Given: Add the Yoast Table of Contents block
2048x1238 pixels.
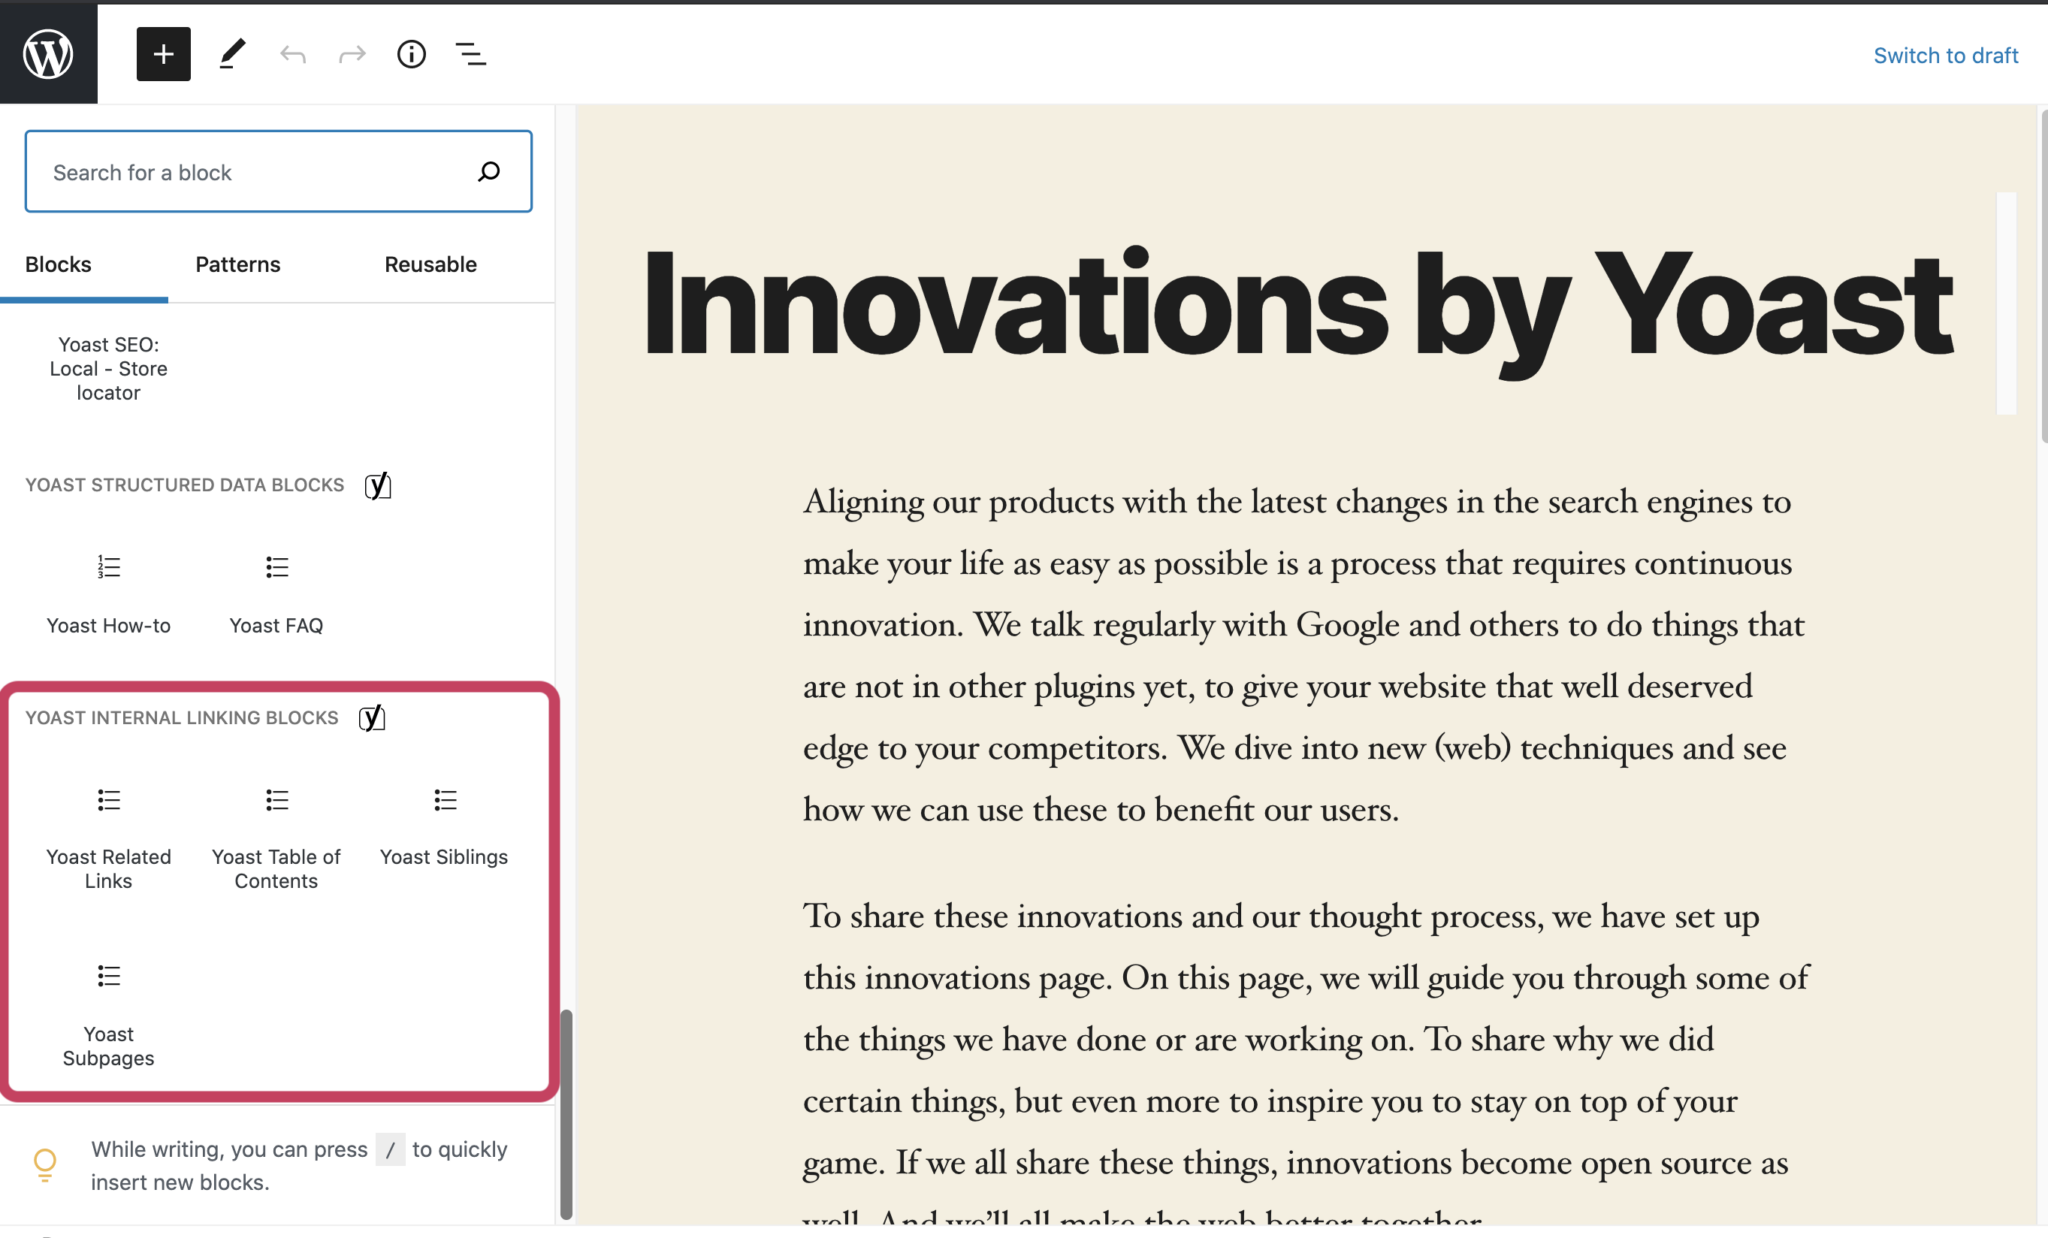Looking at the screenshot, I should coord(276,825).
